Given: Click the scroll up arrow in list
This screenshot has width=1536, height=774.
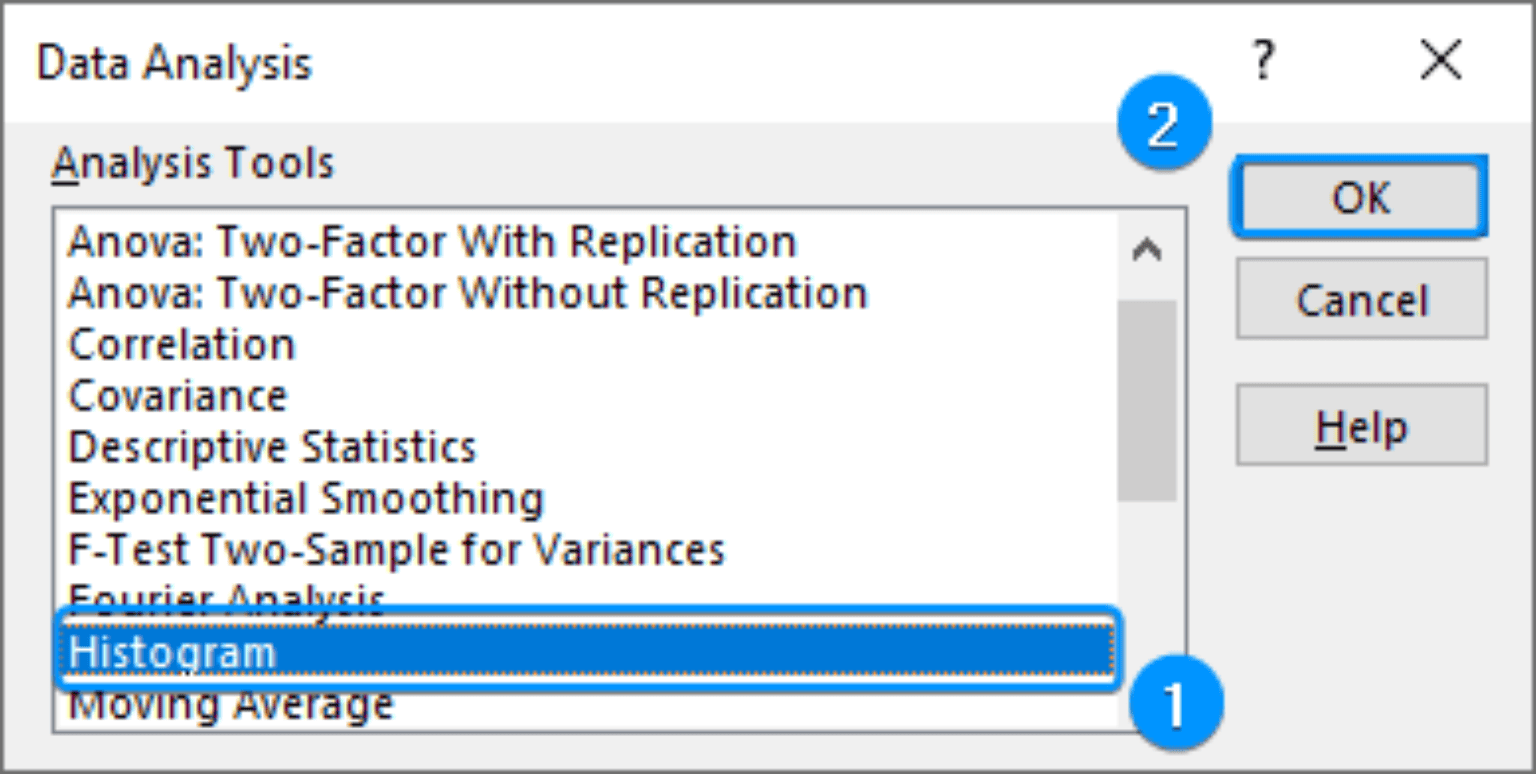Looking at the screenshot, I should click(1147, 251).
